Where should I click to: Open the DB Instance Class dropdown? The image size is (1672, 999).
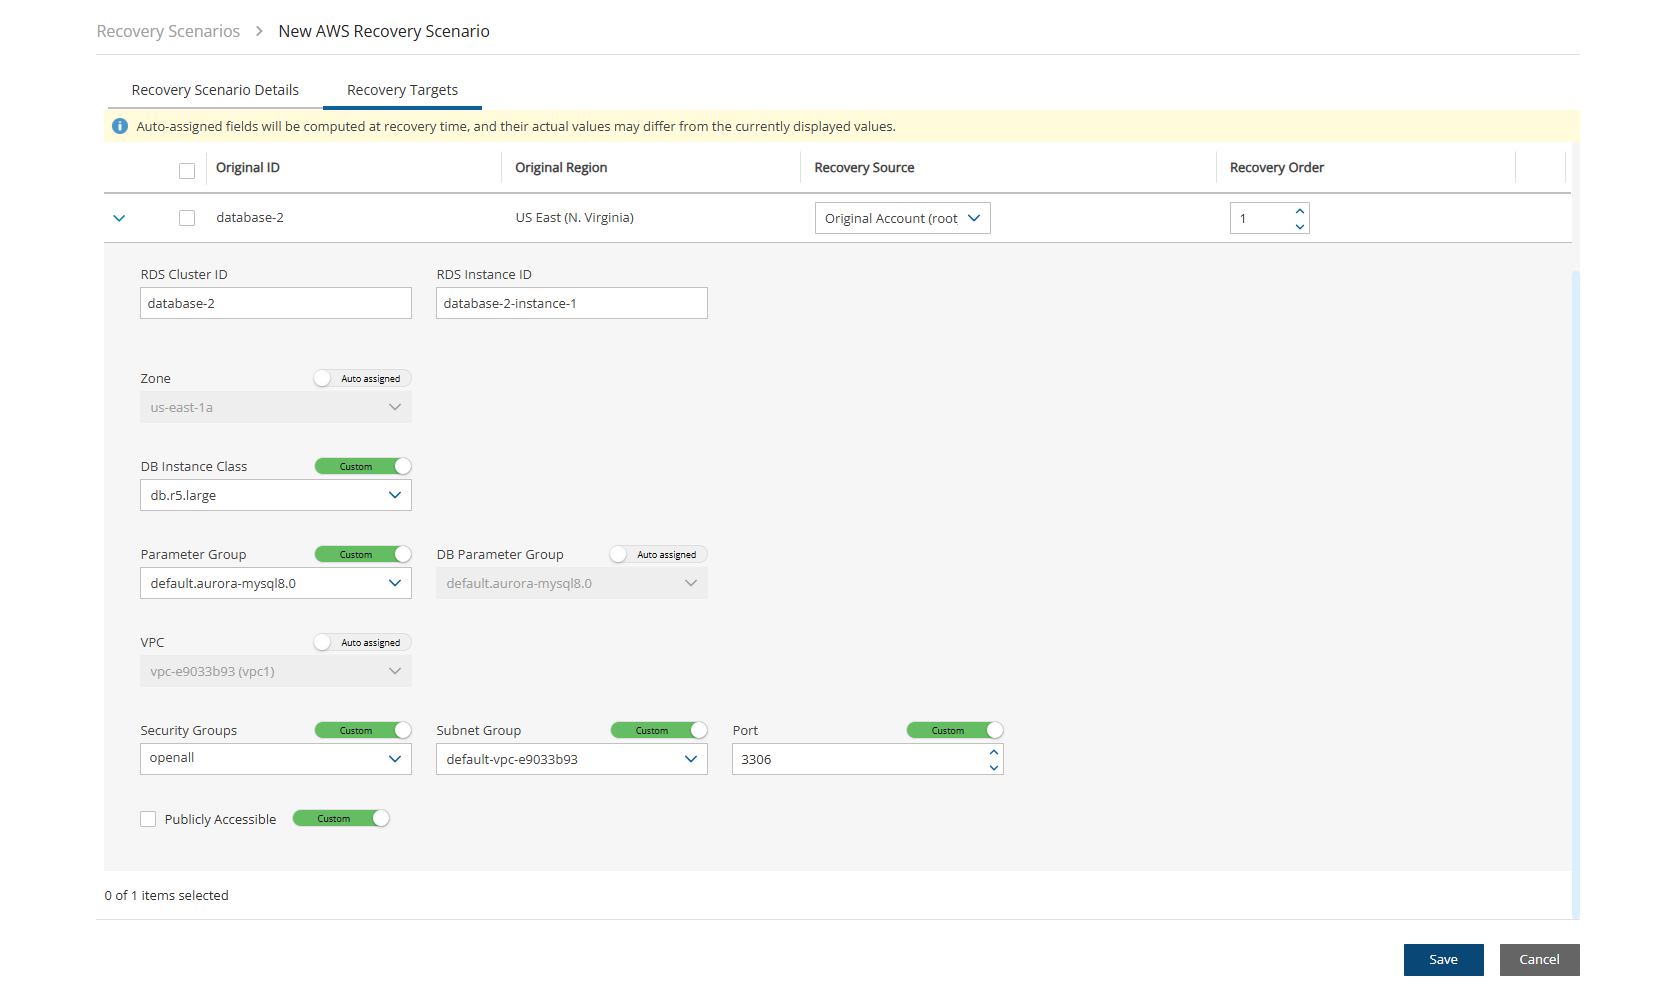pos(275,495)
